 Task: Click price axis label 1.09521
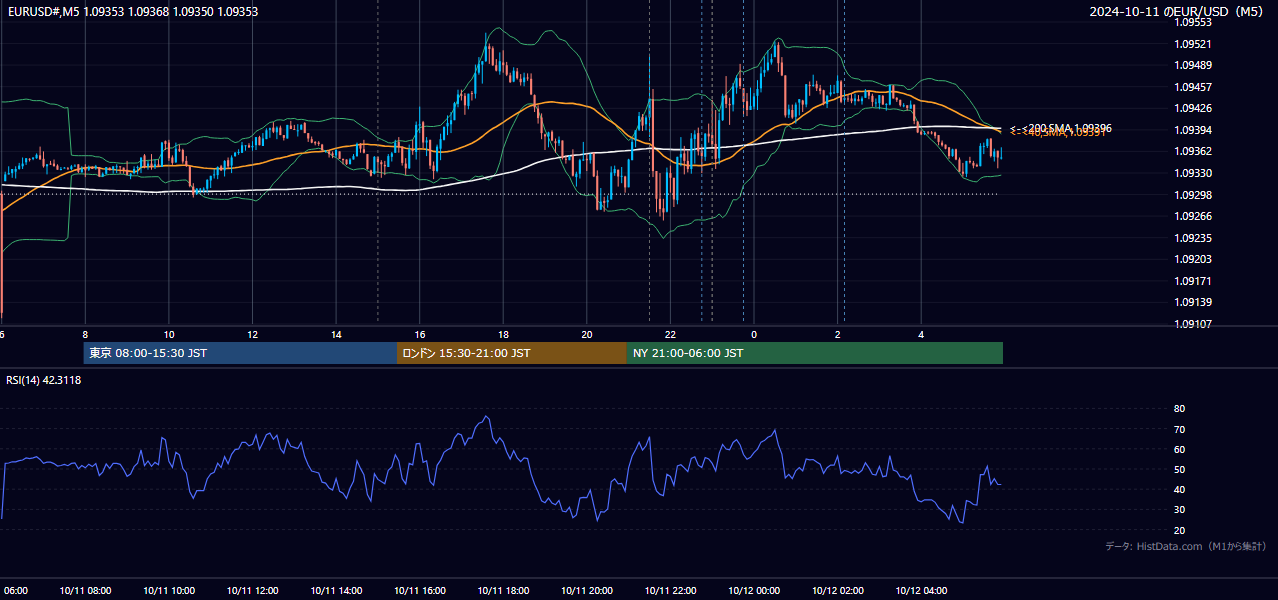click(1193, 45)
